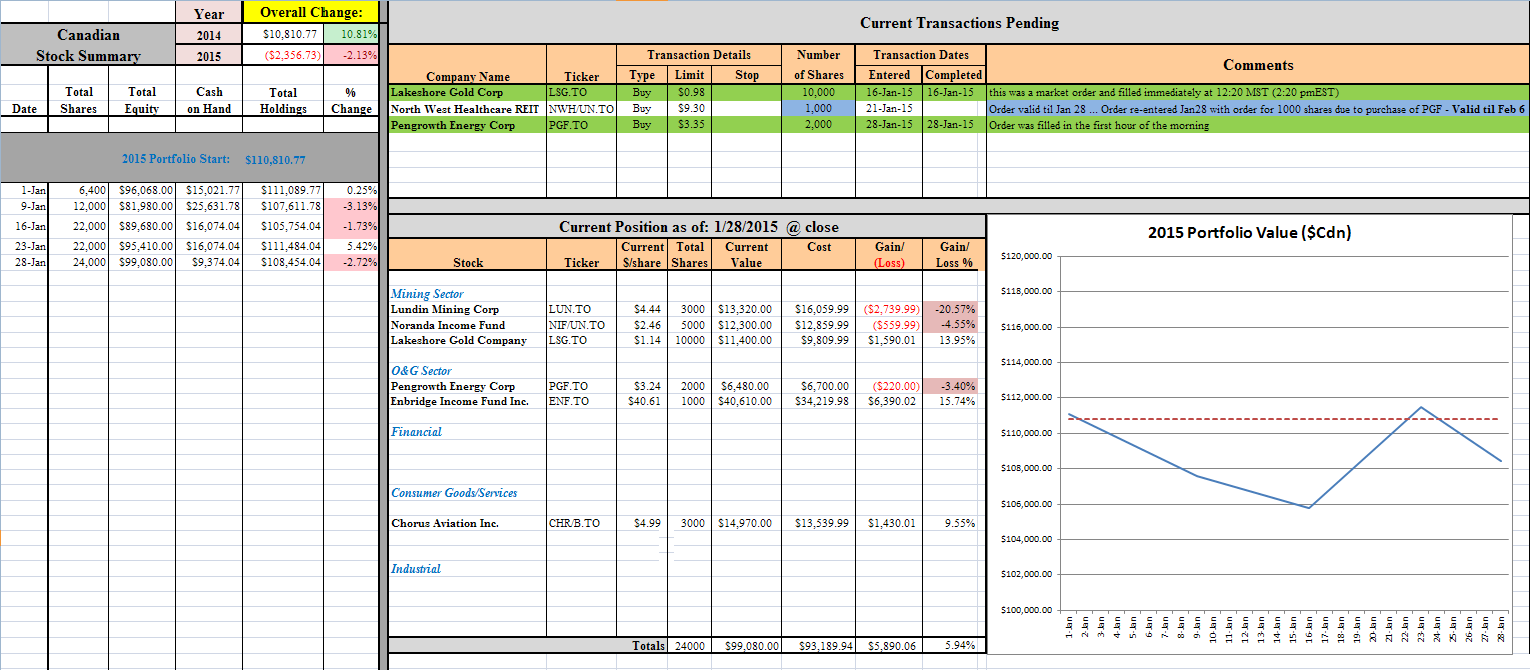Click the 'Industrial' sector label
Viewport: 1530px width, 670px height.
click(416, 569)
